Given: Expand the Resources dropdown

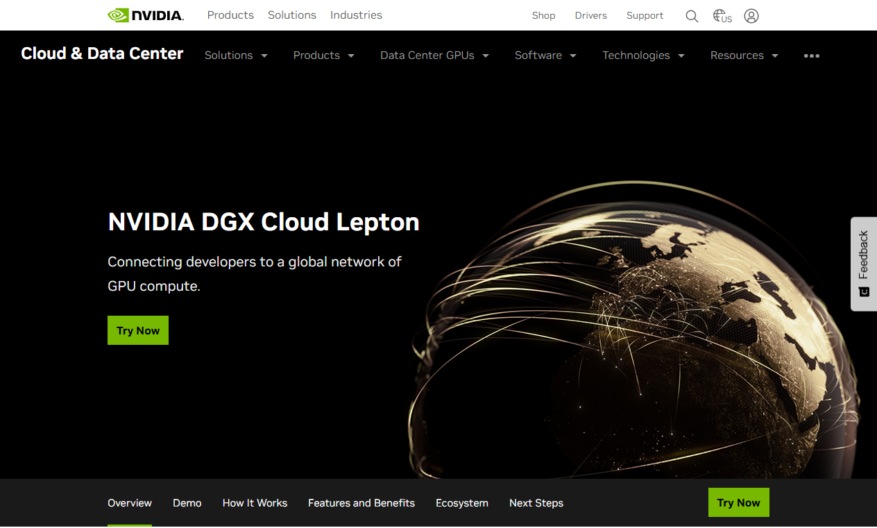Looking at the screenshot, I should (x=744, y=55).
